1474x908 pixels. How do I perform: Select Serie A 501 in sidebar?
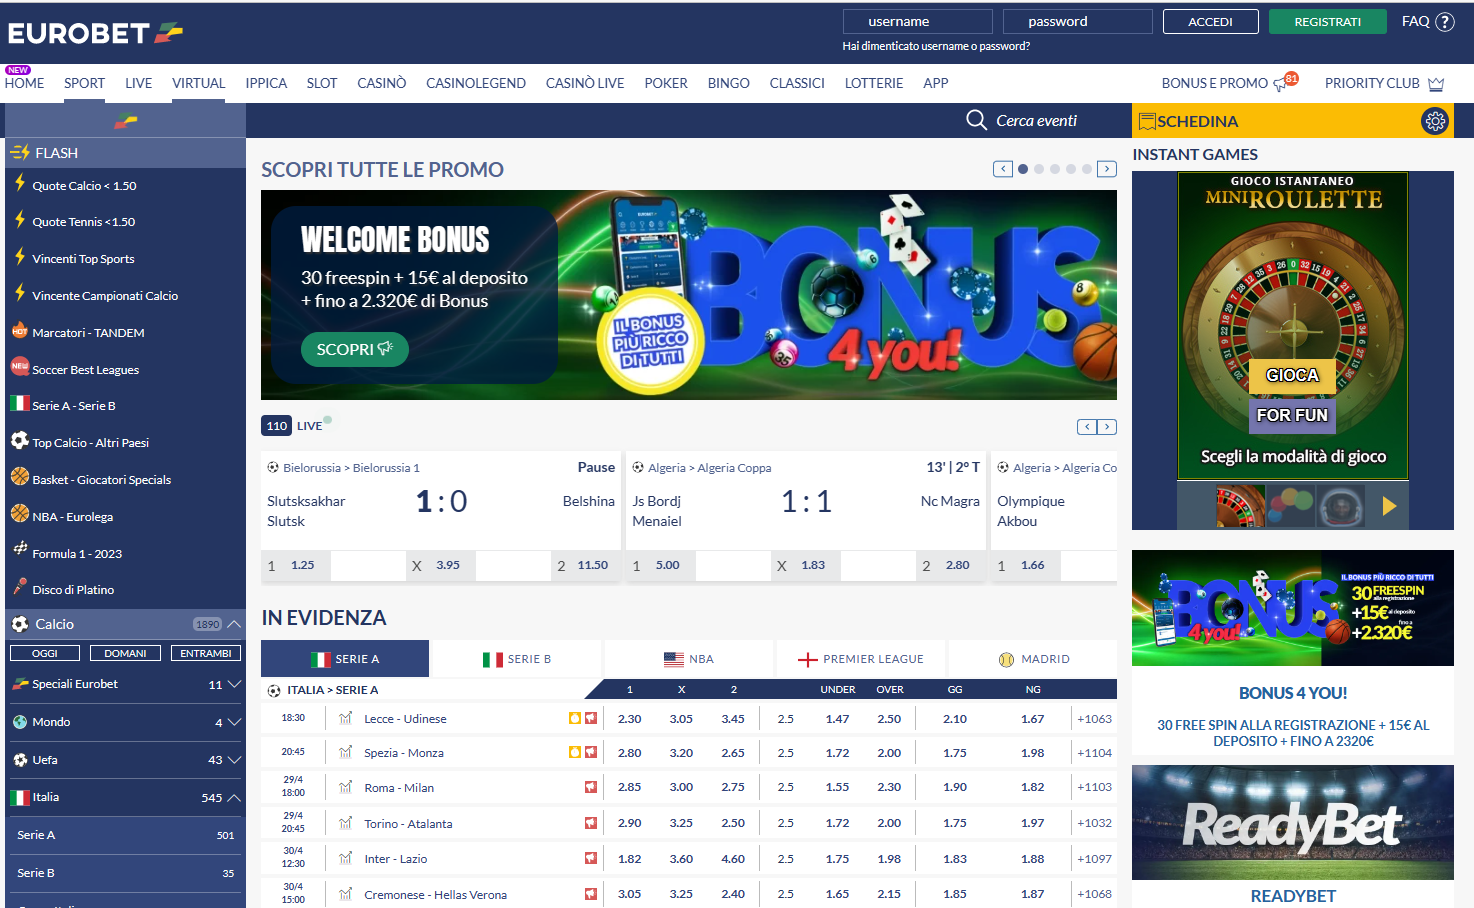(125, 835)
